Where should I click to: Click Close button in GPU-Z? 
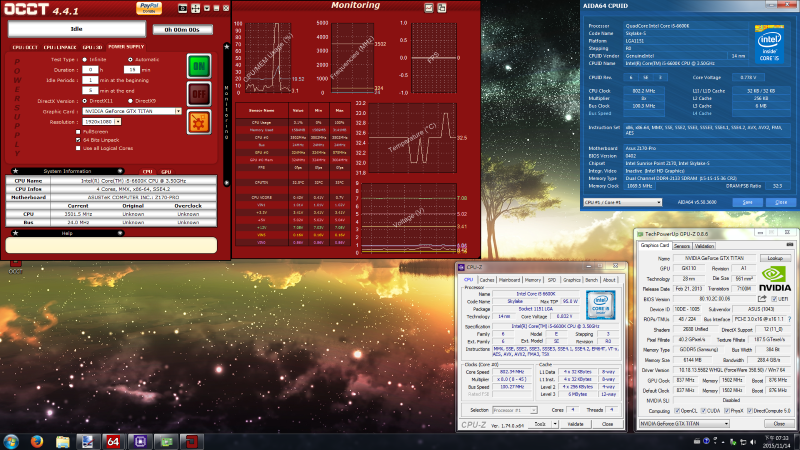coord(779,423)
